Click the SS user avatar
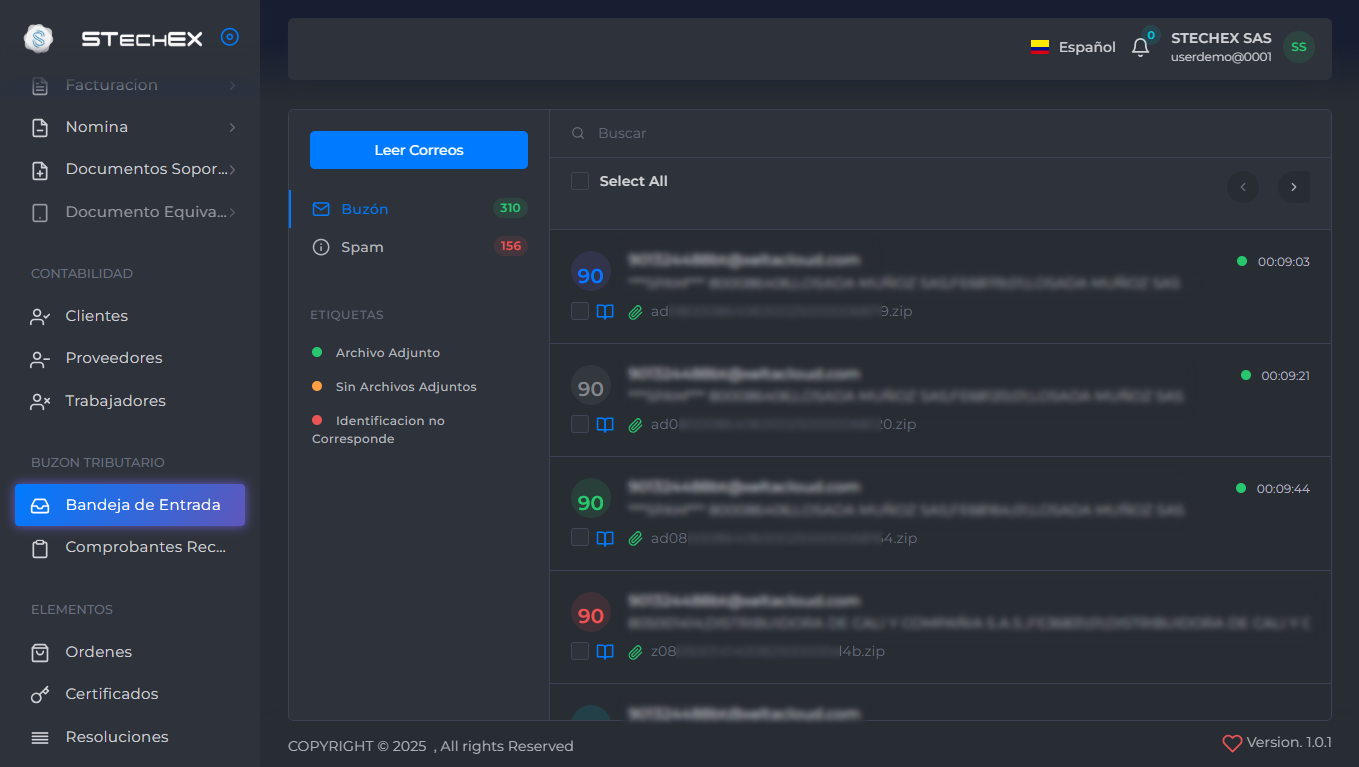The image size is (1359, 767). point(1298,47)
